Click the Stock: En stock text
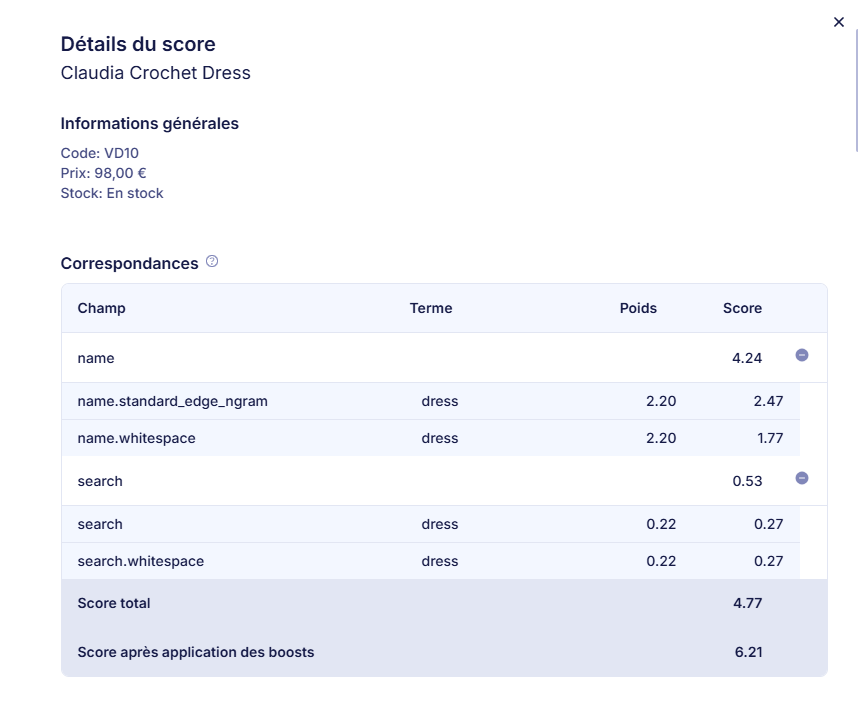Screen dimensions: 858x705 click(111, 193)
